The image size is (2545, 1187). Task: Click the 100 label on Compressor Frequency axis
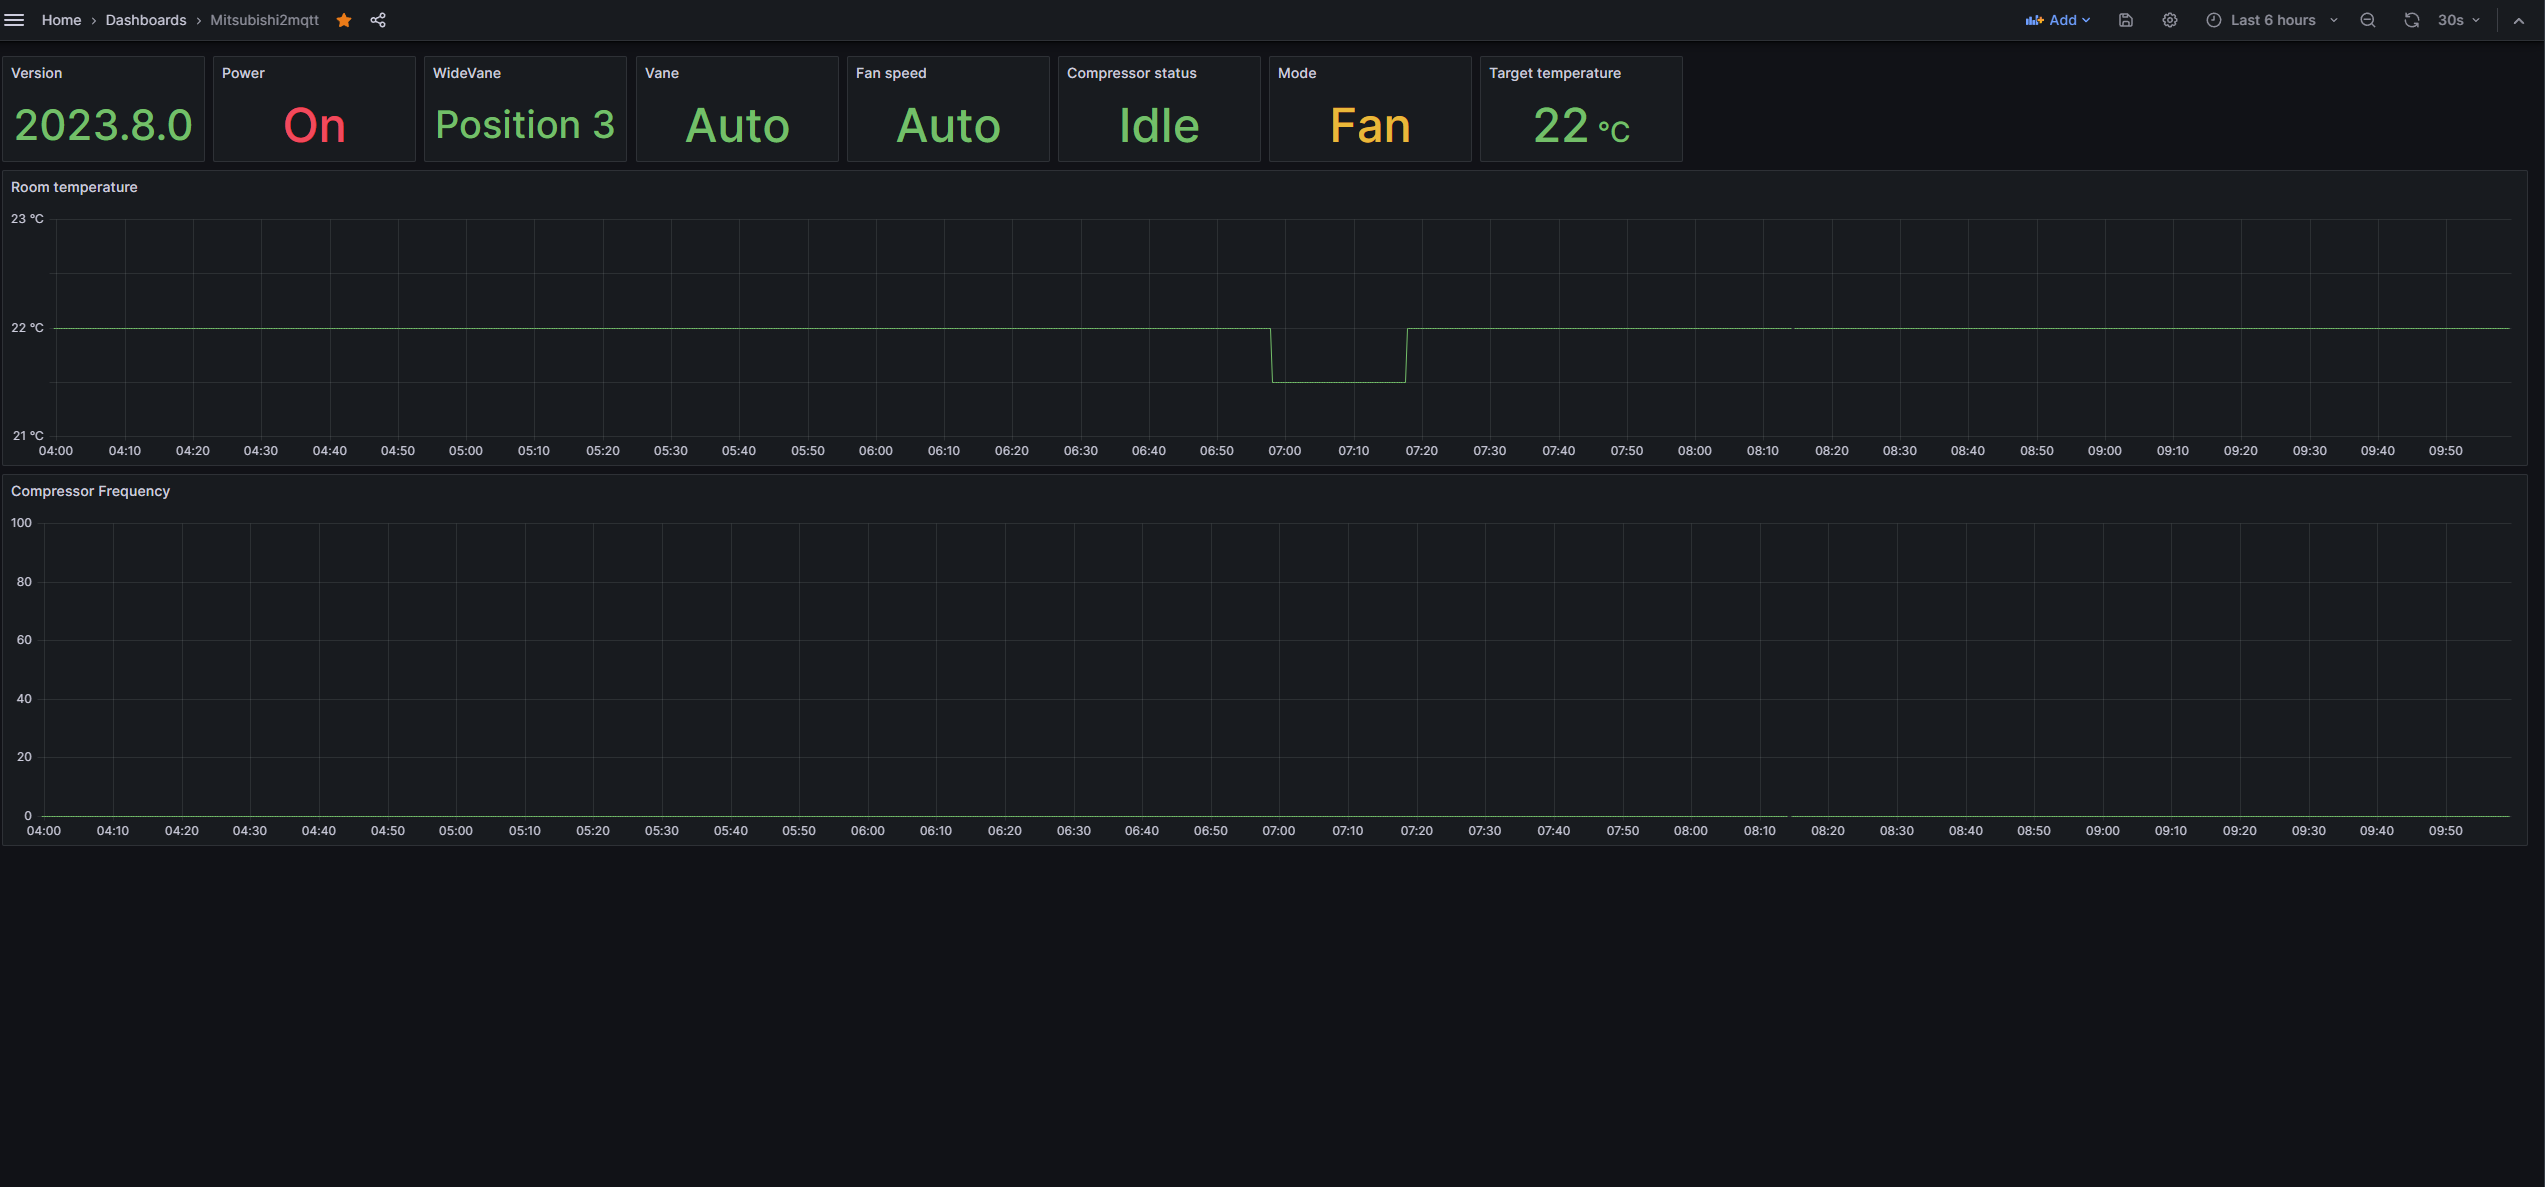click(21, 523)
